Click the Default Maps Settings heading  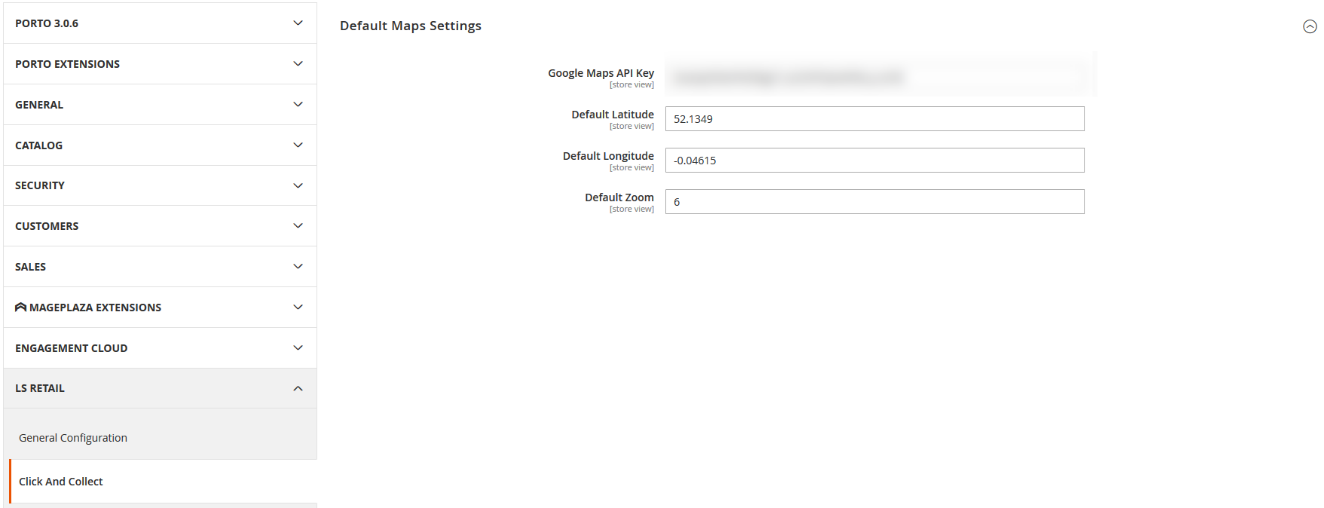pyautogui.click(x=410, y=26)
